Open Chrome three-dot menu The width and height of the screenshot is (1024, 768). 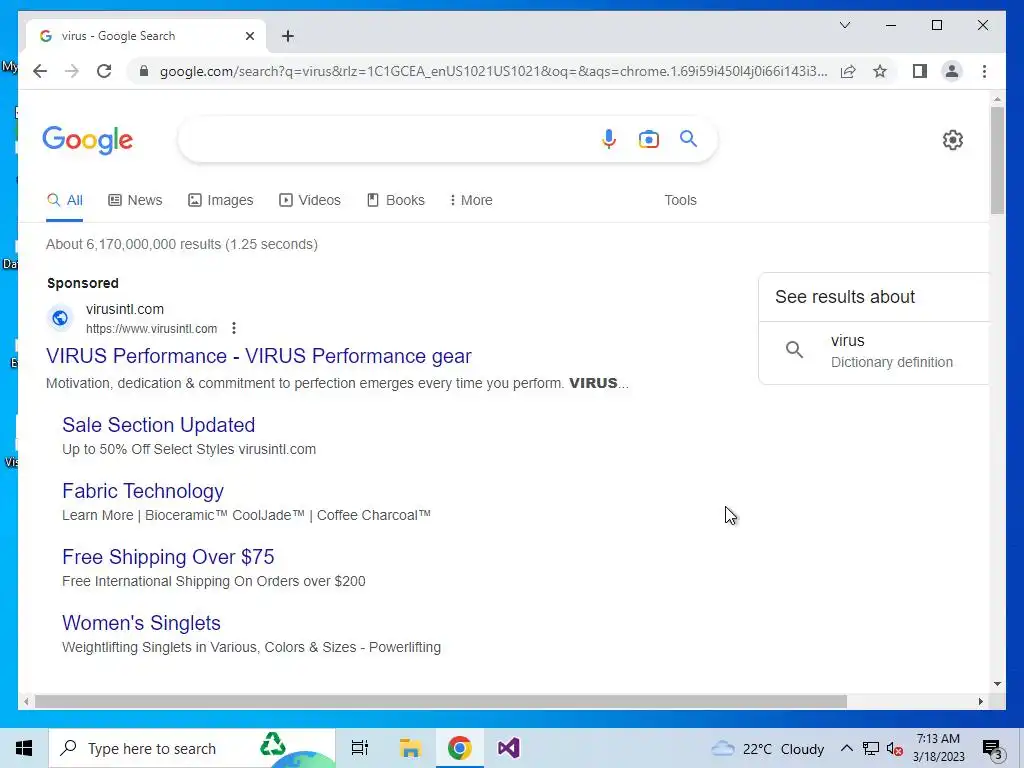(x=984, y=71)
